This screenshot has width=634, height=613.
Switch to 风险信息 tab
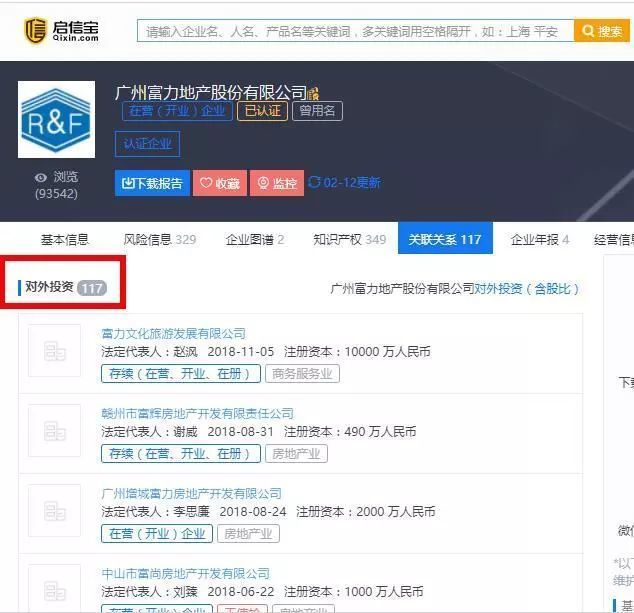159,239
